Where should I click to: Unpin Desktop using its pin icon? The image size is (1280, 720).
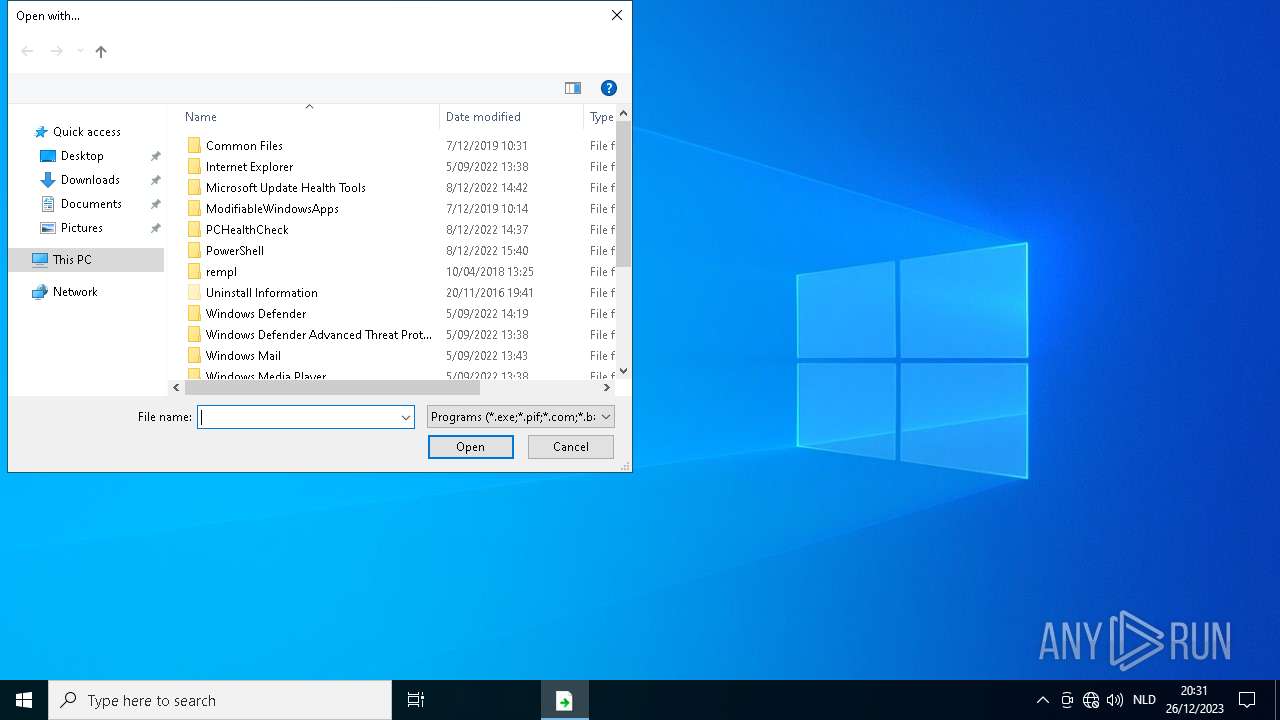pyautogui.click(x=155, y=156)
